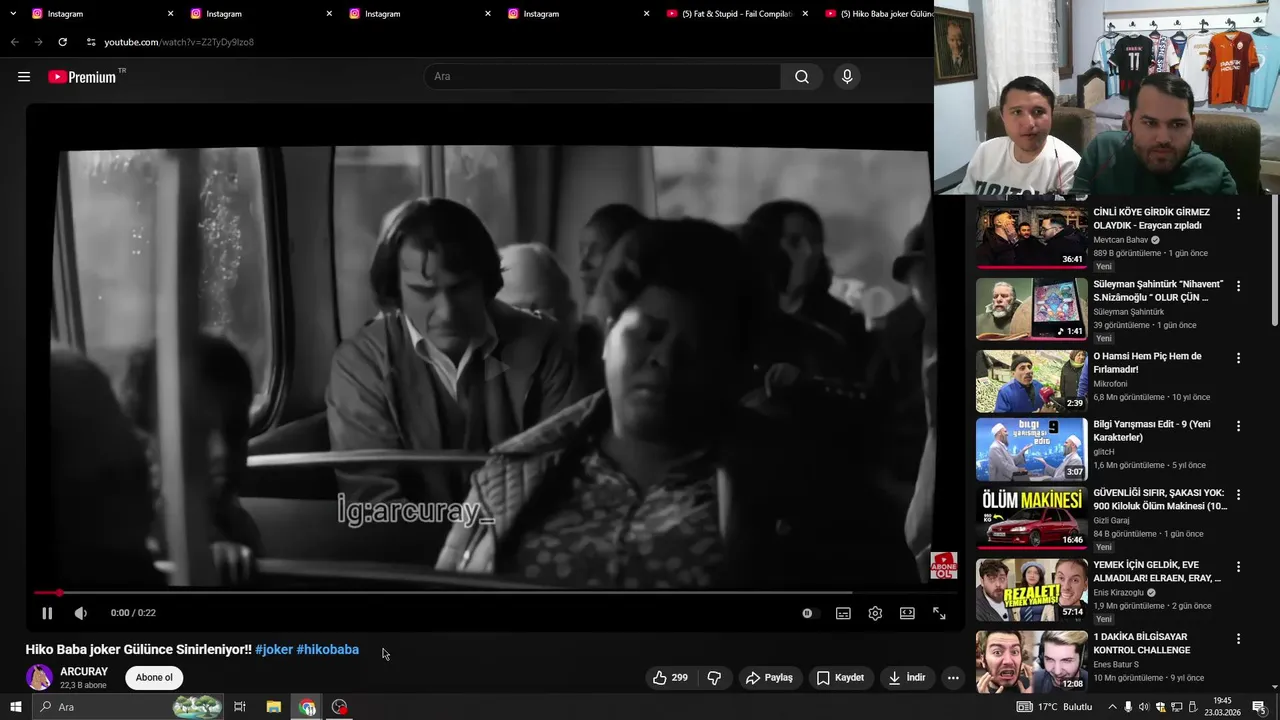
Task: Enter full screen mode
Action: 939,613
